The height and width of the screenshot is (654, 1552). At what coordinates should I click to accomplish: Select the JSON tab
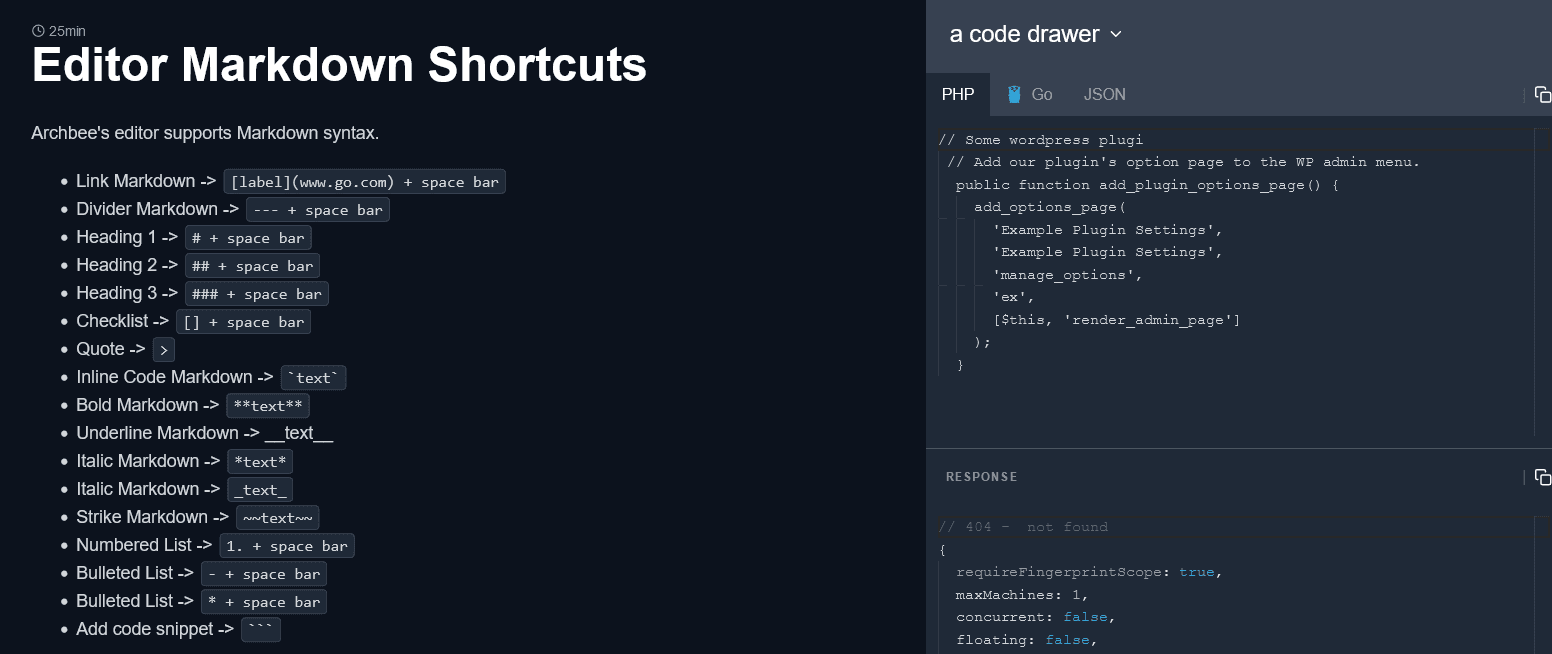1104,94
